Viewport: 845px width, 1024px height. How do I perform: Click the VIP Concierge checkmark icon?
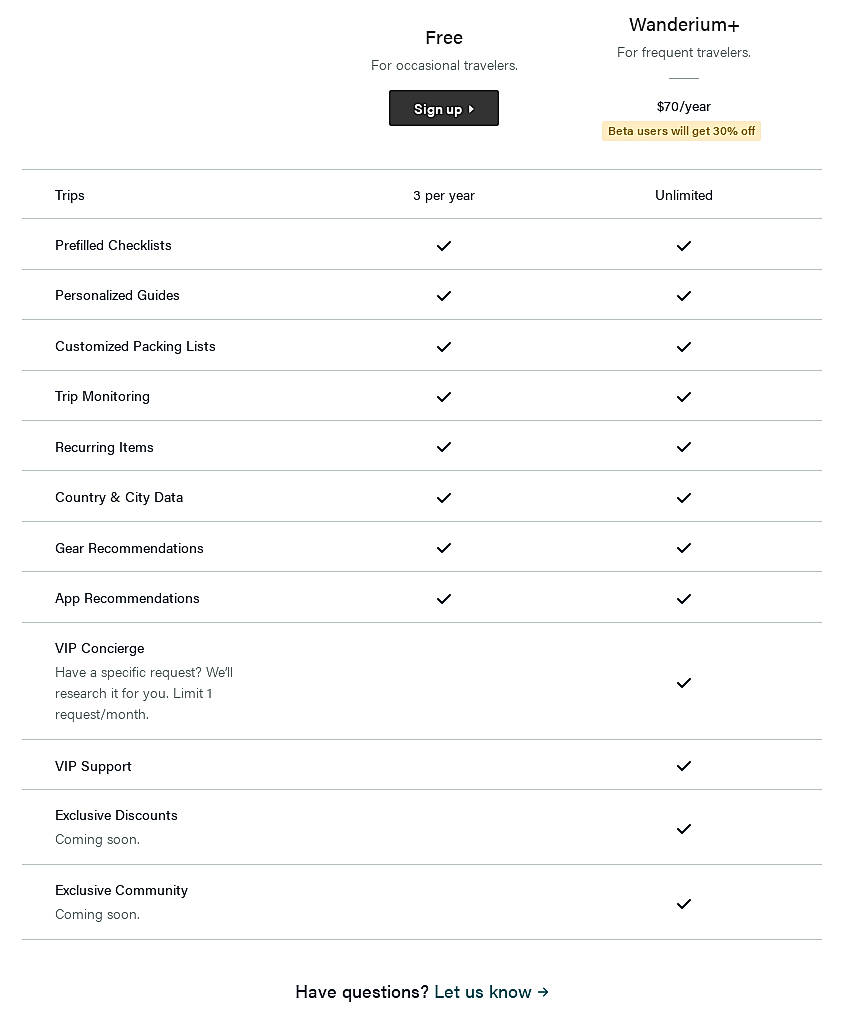[x=684, y=683]
